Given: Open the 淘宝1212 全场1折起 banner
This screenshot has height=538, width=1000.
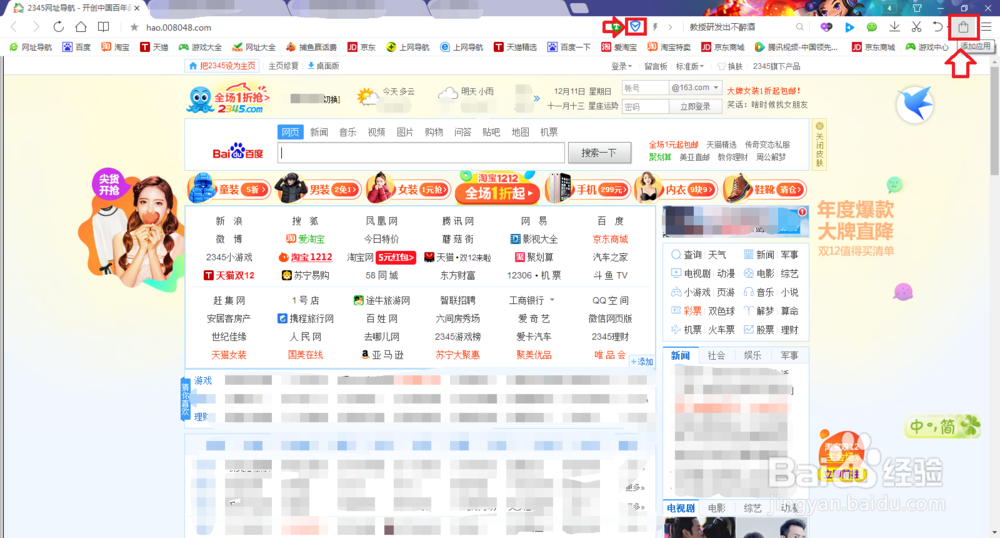Looking at the screenshot, I should (x=498, y=187).
